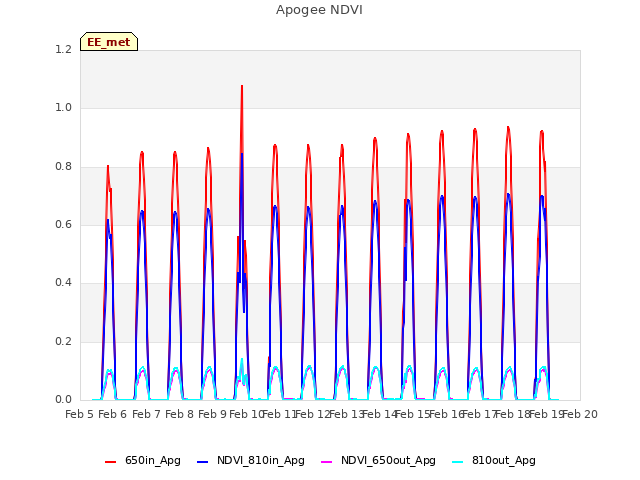The width and height of the screenshot is (640, 480).
Task: Click the Feb 5 x-axis label
Action: pos(80,414)
